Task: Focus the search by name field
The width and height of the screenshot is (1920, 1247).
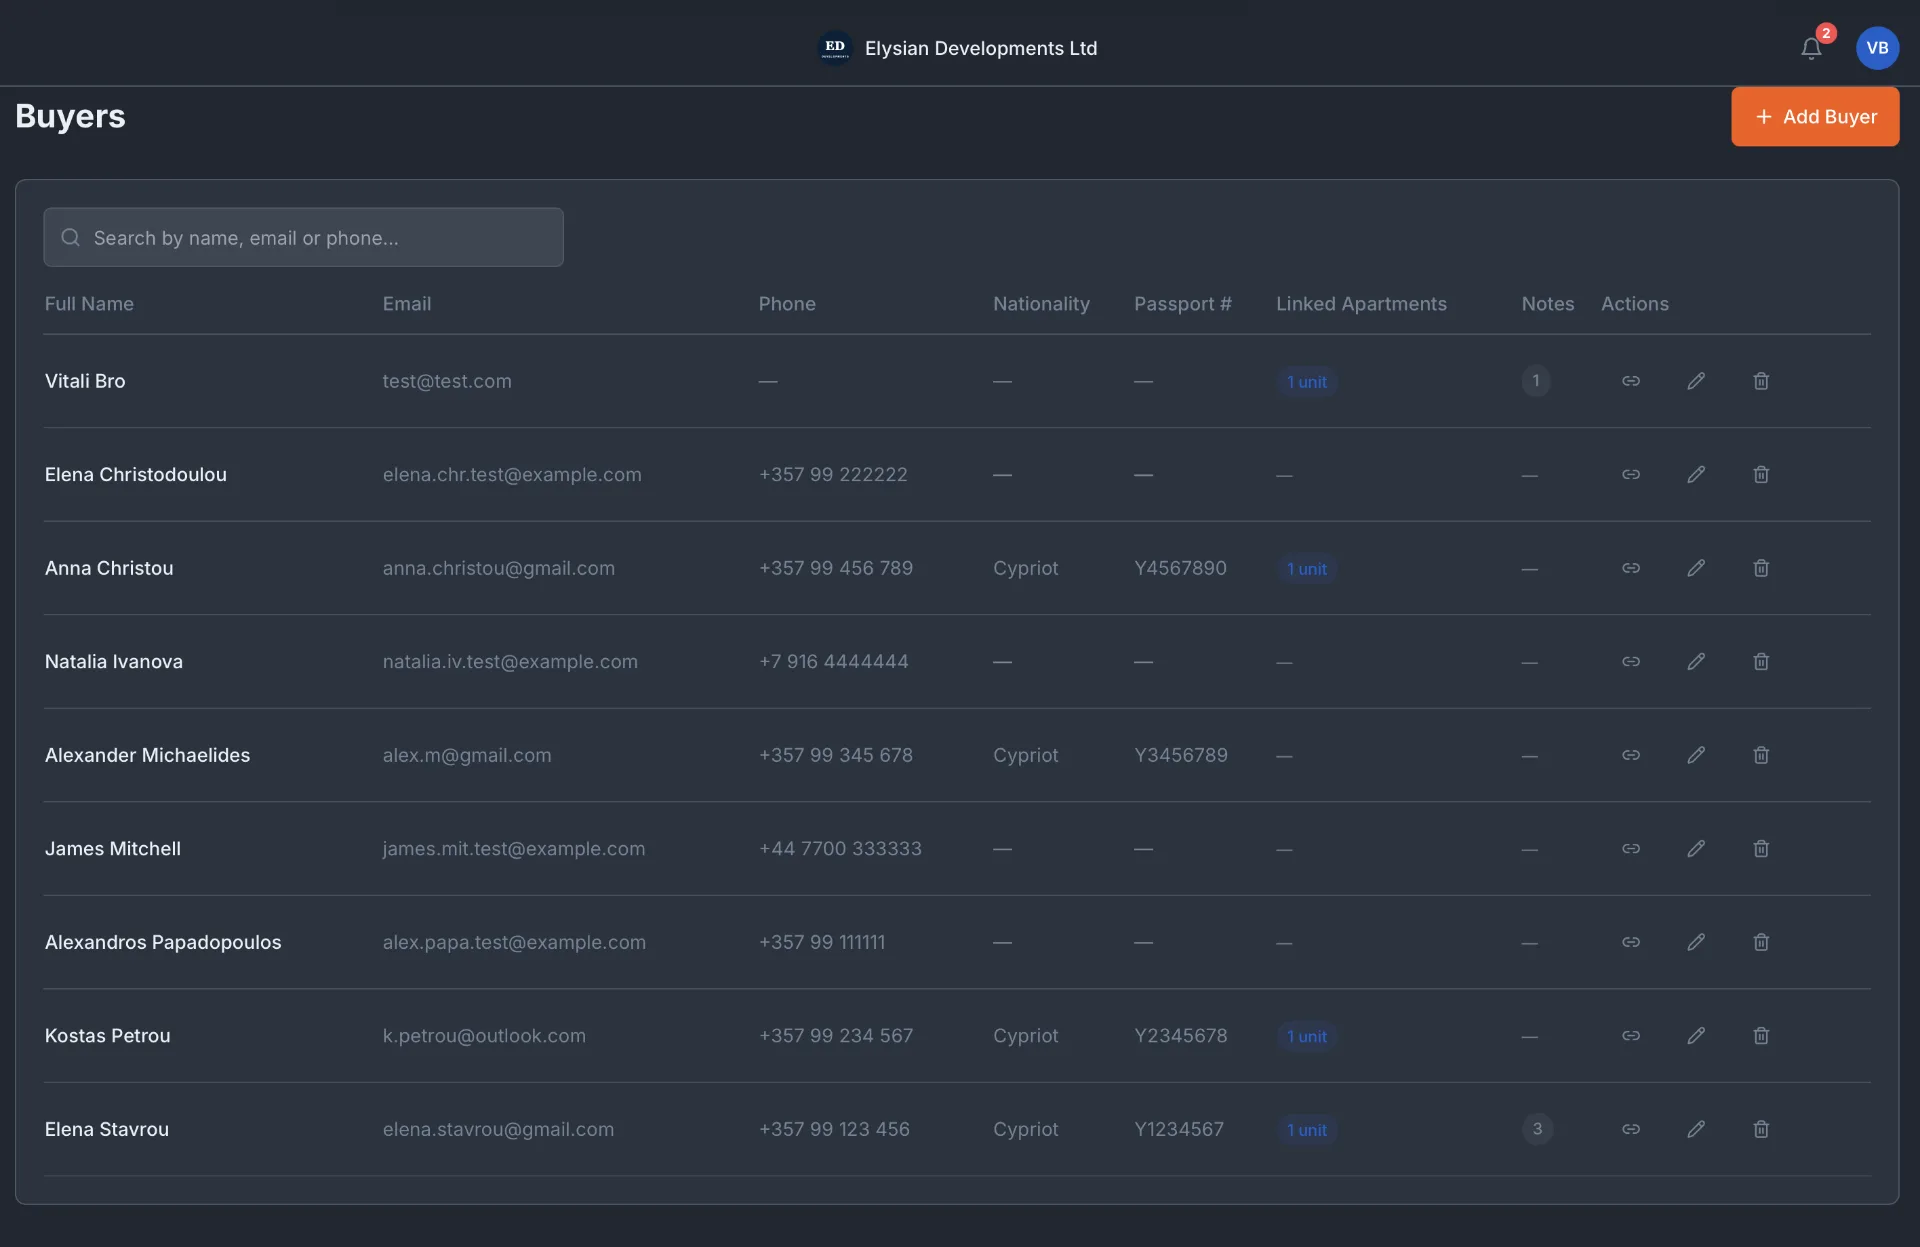Action: click(303, 237)
